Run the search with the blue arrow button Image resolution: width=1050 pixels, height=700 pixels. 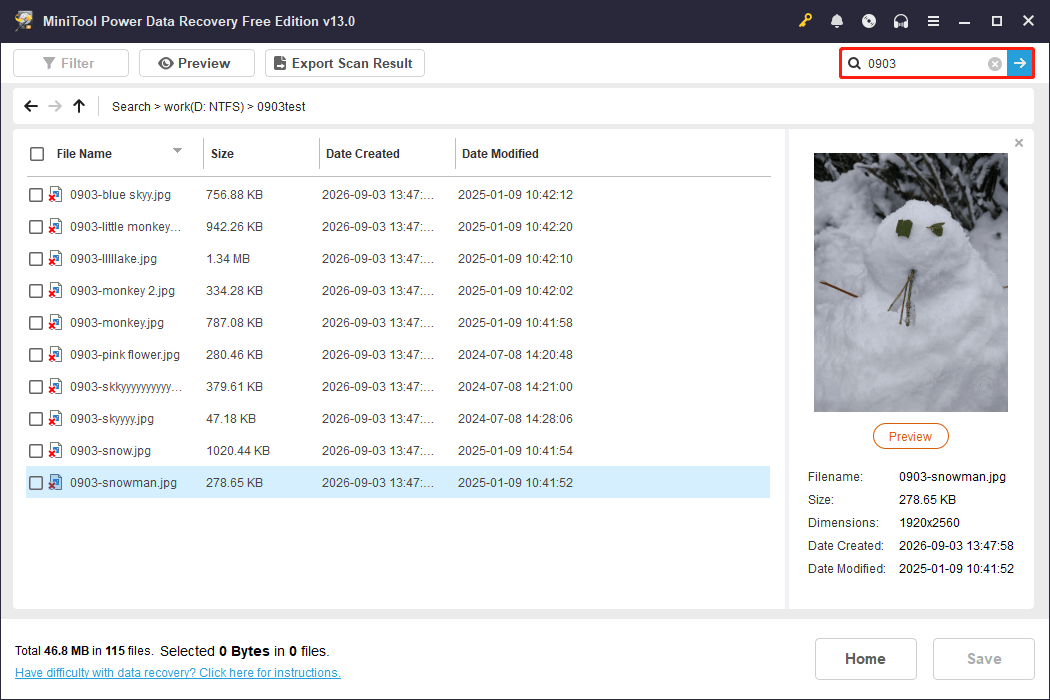(1019, 63)
